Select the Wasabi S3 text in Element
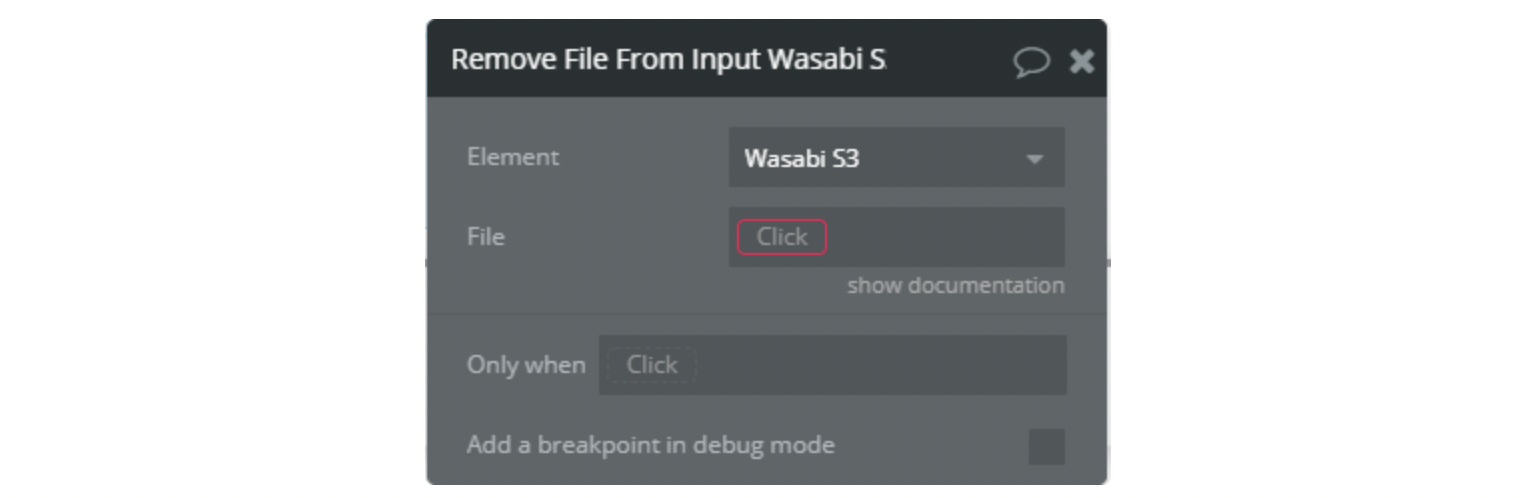 tap(801, 158)
